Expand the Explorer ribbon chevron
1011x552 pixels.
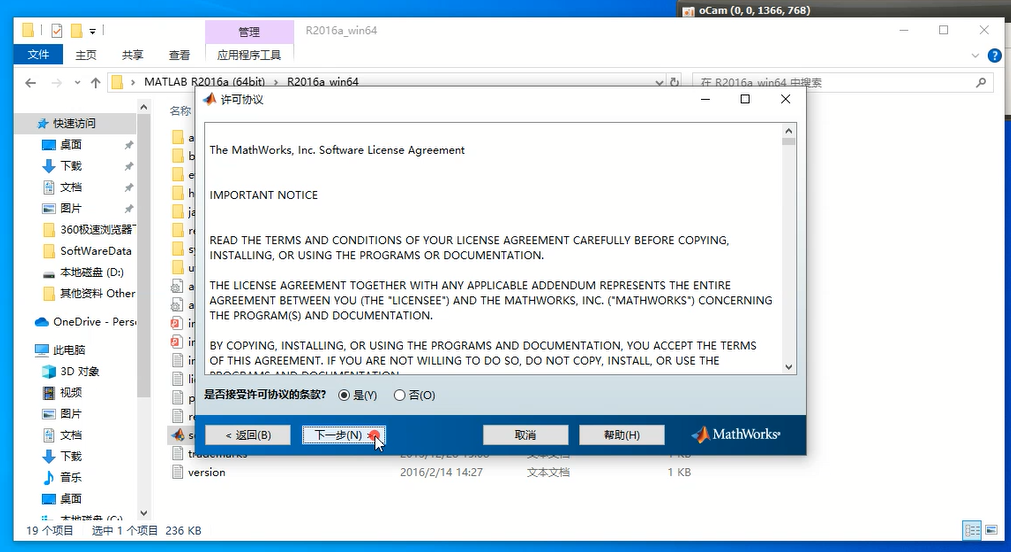975,56
